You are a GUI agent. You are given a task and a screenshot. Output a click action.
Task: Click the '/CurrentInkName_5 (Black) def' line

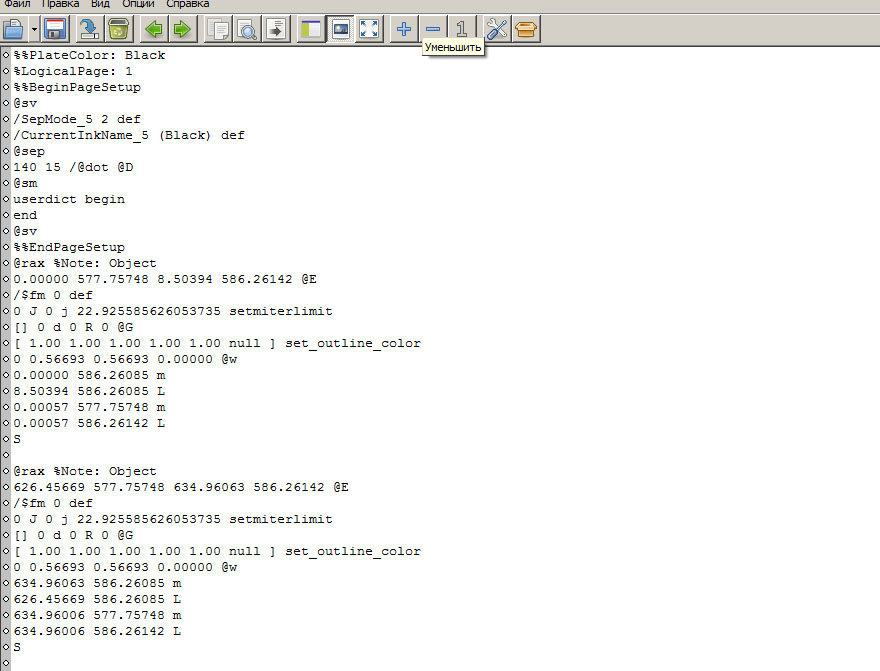pos(129,135)
